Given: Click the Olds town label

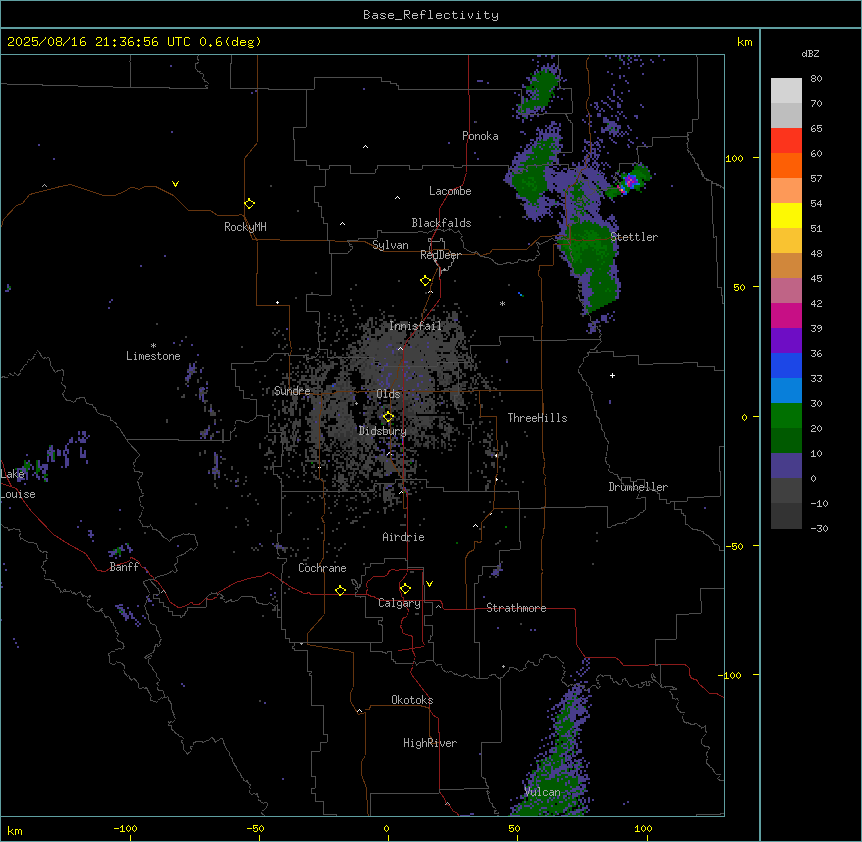Looking at the screenshot, I should [x=388, y=394].
